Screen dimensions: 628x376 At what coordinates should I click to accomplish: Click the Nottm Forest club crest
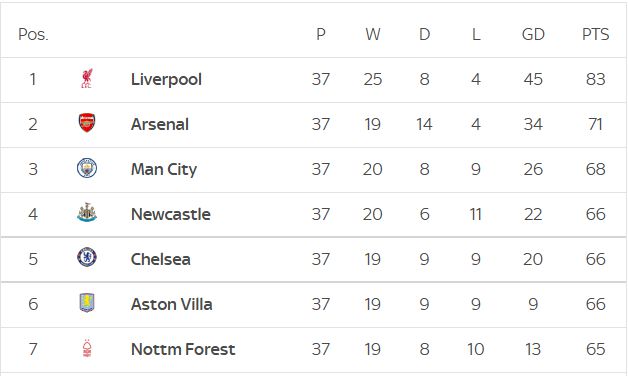pos(87,348)
